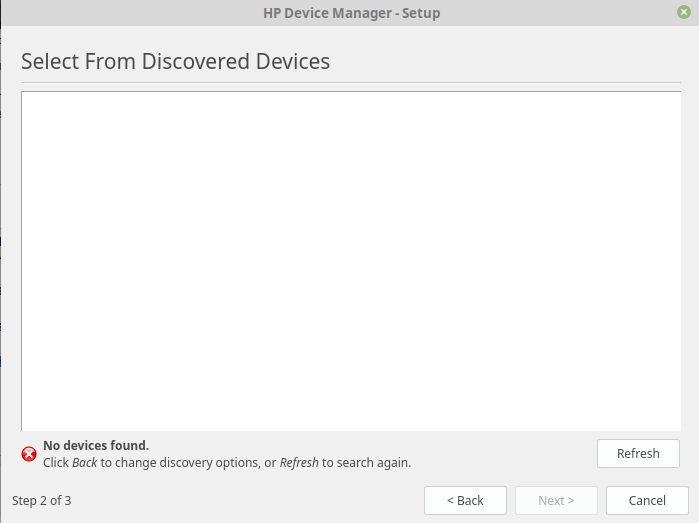Image resolution: width=699 pixels, height=523 pixels.
Task: Click the 'HP Device Manager - Setup' title bar text
Action: [351, 13]
